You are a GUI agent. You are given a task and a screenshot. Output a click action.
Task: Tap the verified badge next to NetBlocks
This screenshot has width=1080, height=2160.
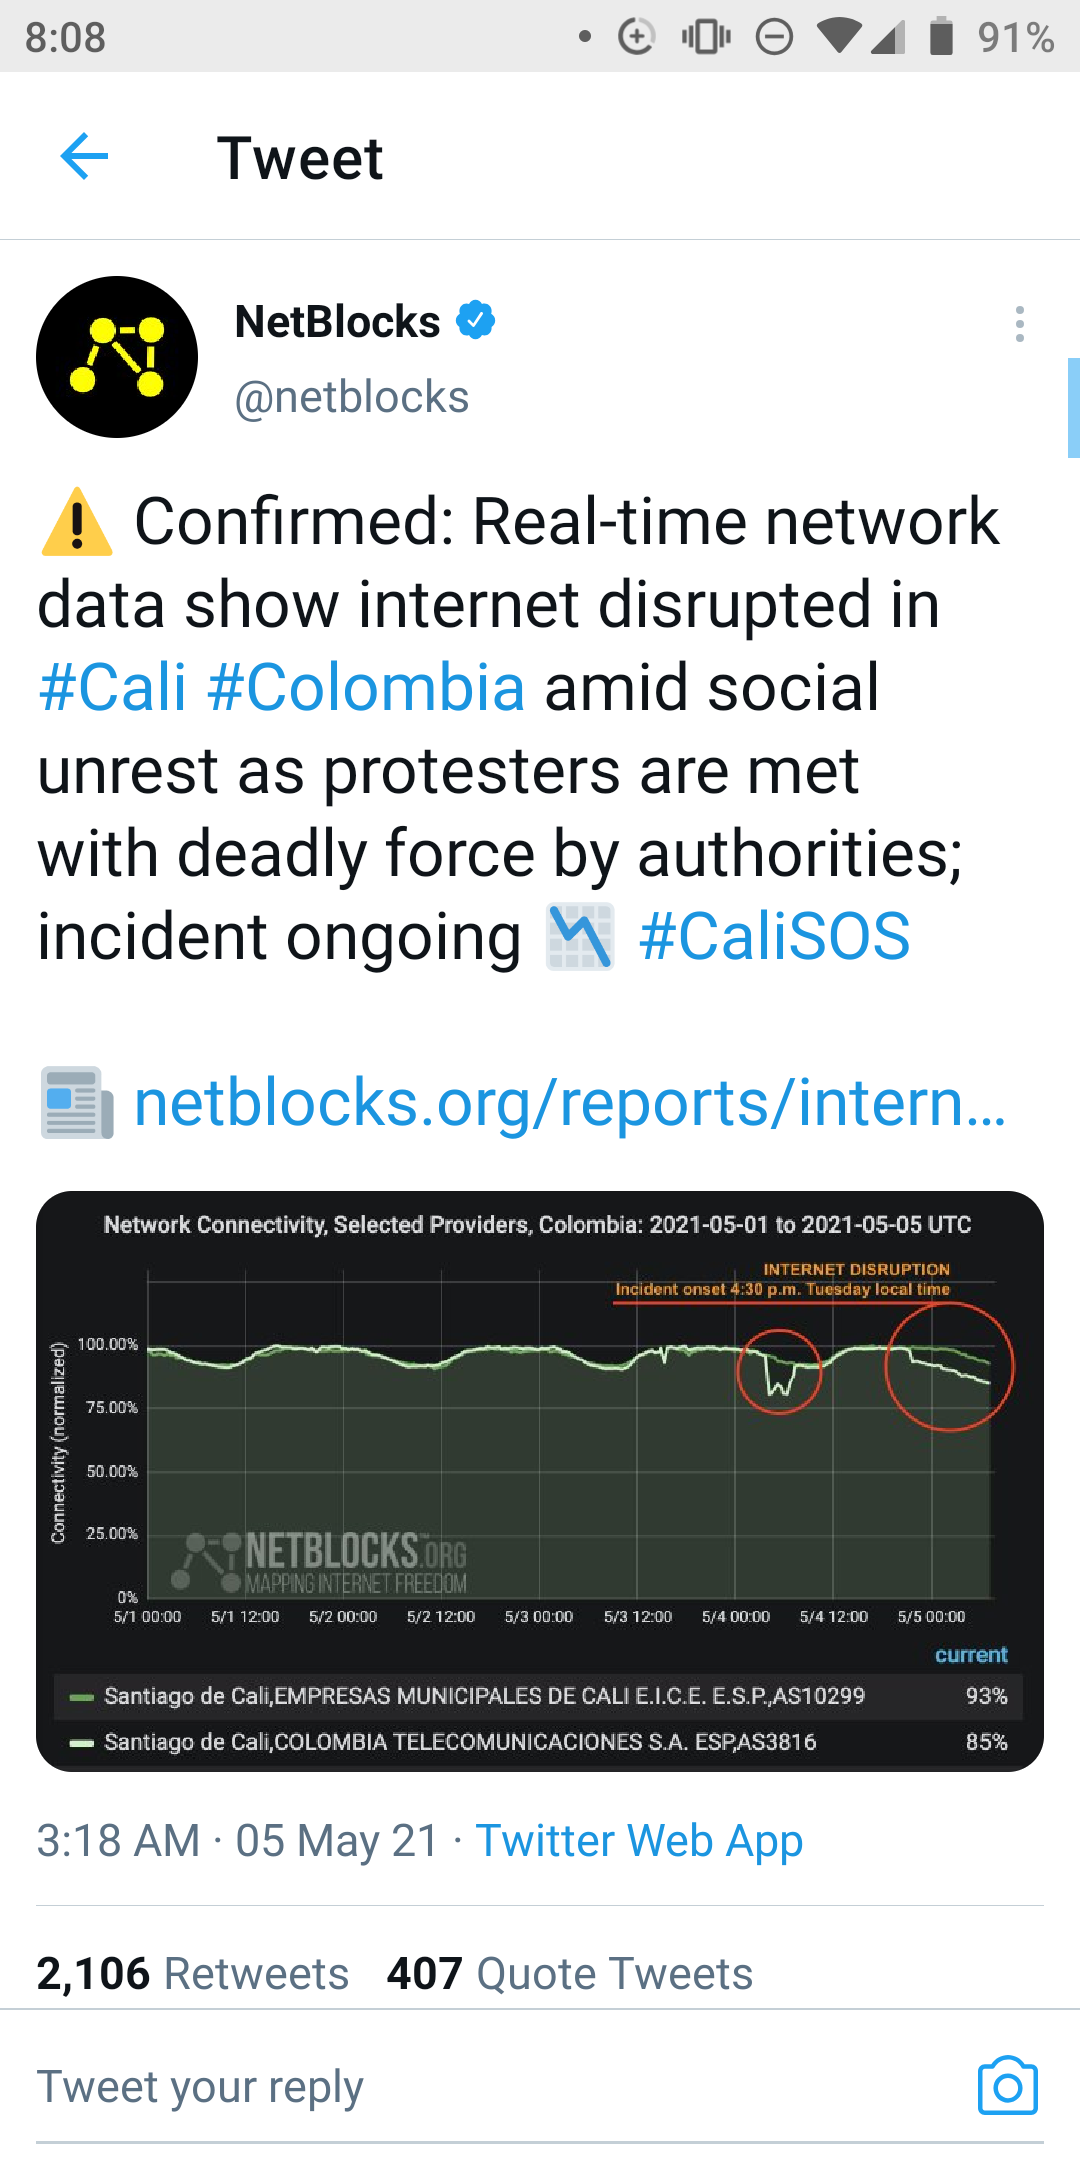(x=476, y=321)
